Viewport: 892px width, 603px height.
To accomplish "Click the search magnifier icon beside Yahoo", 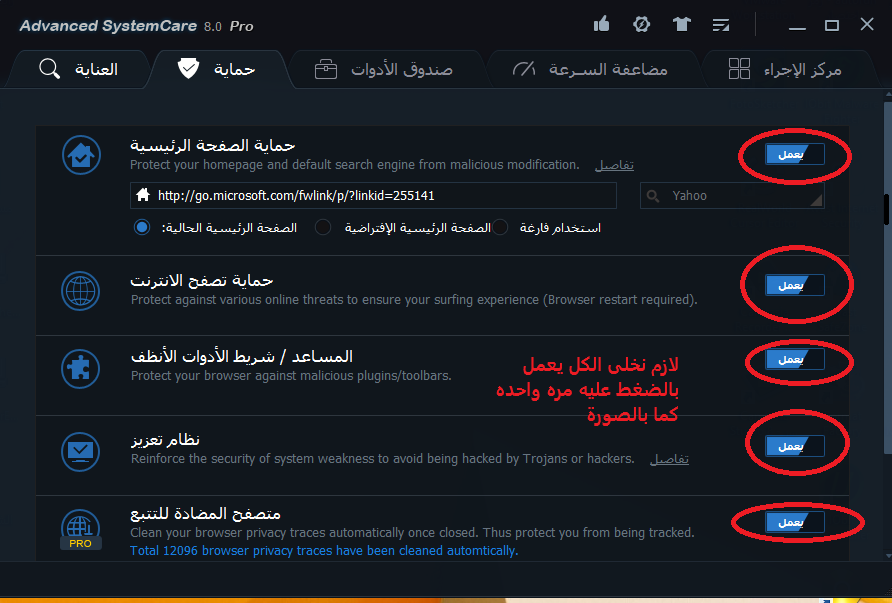I will [x=653, y=196].
